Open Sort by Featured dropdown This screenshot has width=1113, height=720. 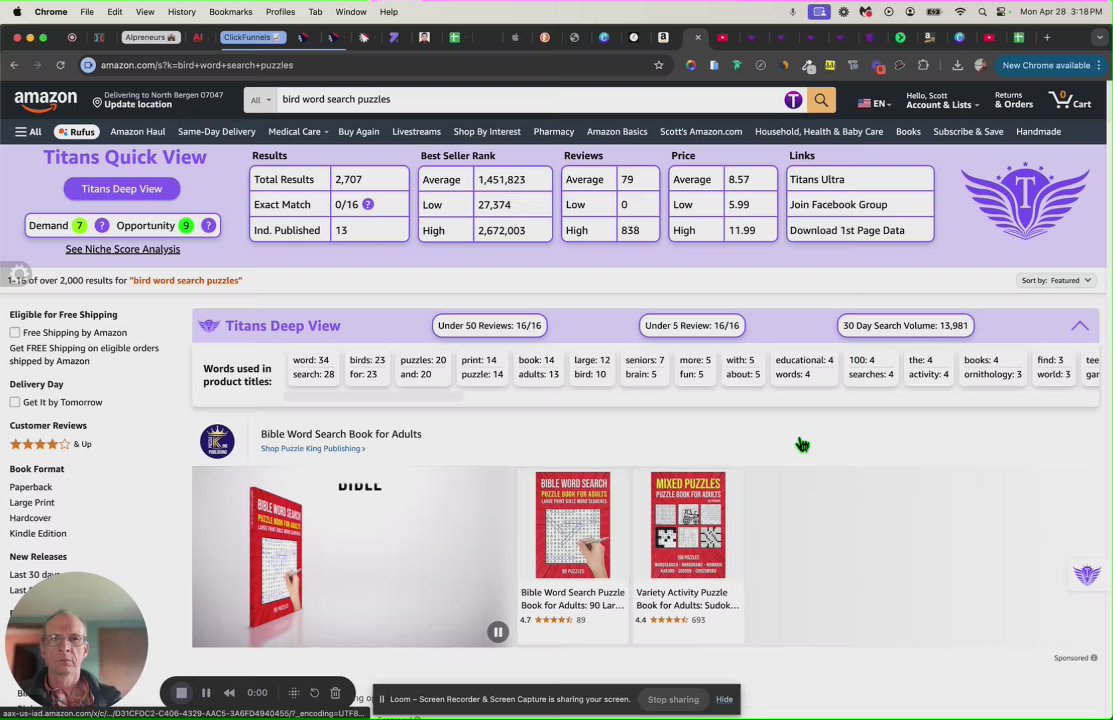pos(1056,280)
